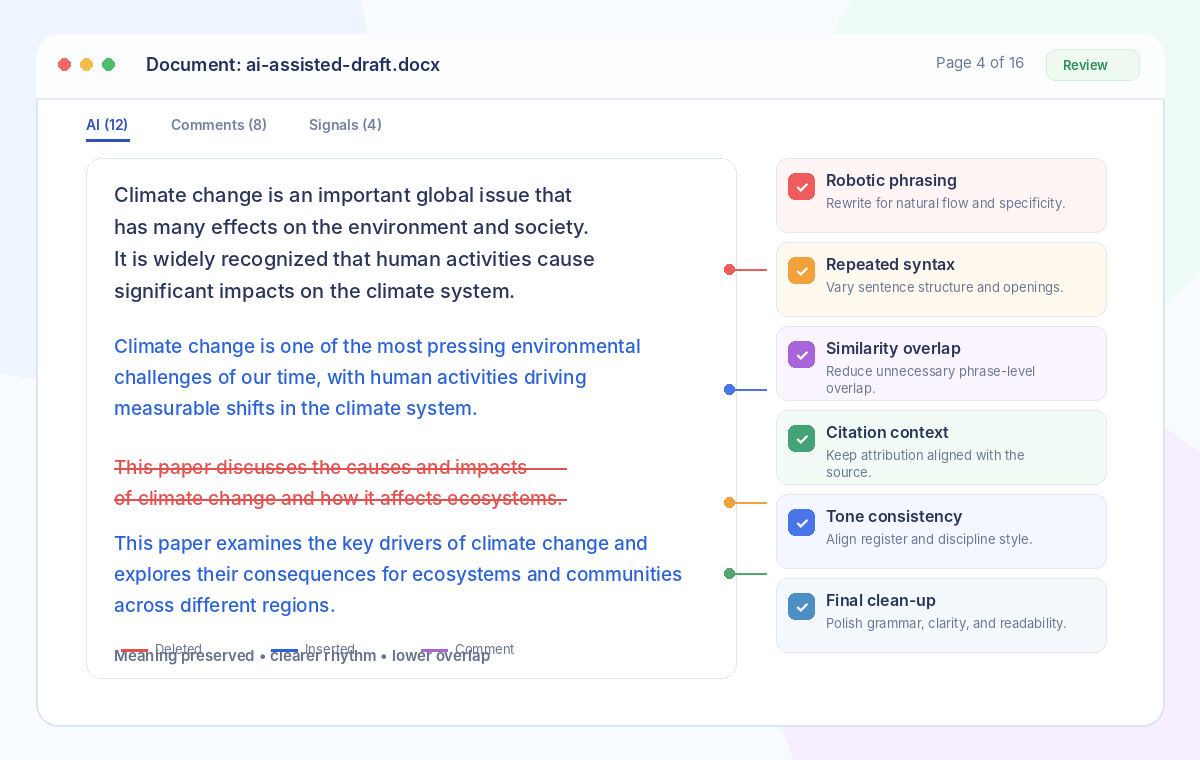Select the green annotation marker dot
Viewport: 1200px width, 760px height.
coord(729,574)
